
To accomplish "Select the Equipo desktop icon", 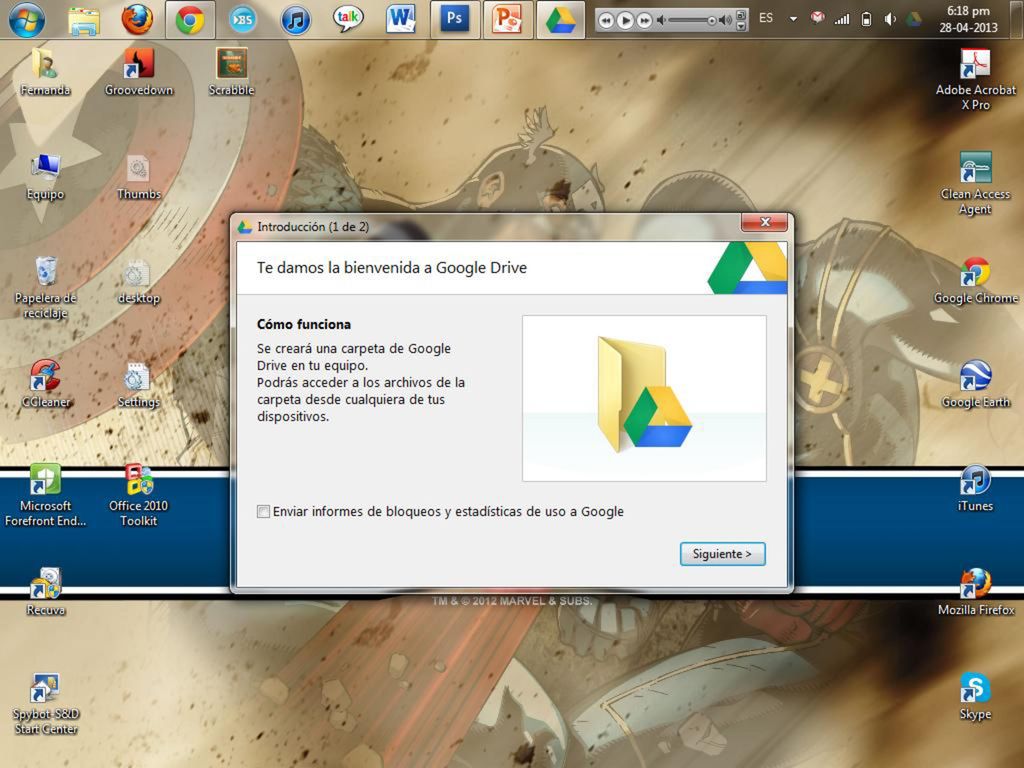I will pos(45,177).
